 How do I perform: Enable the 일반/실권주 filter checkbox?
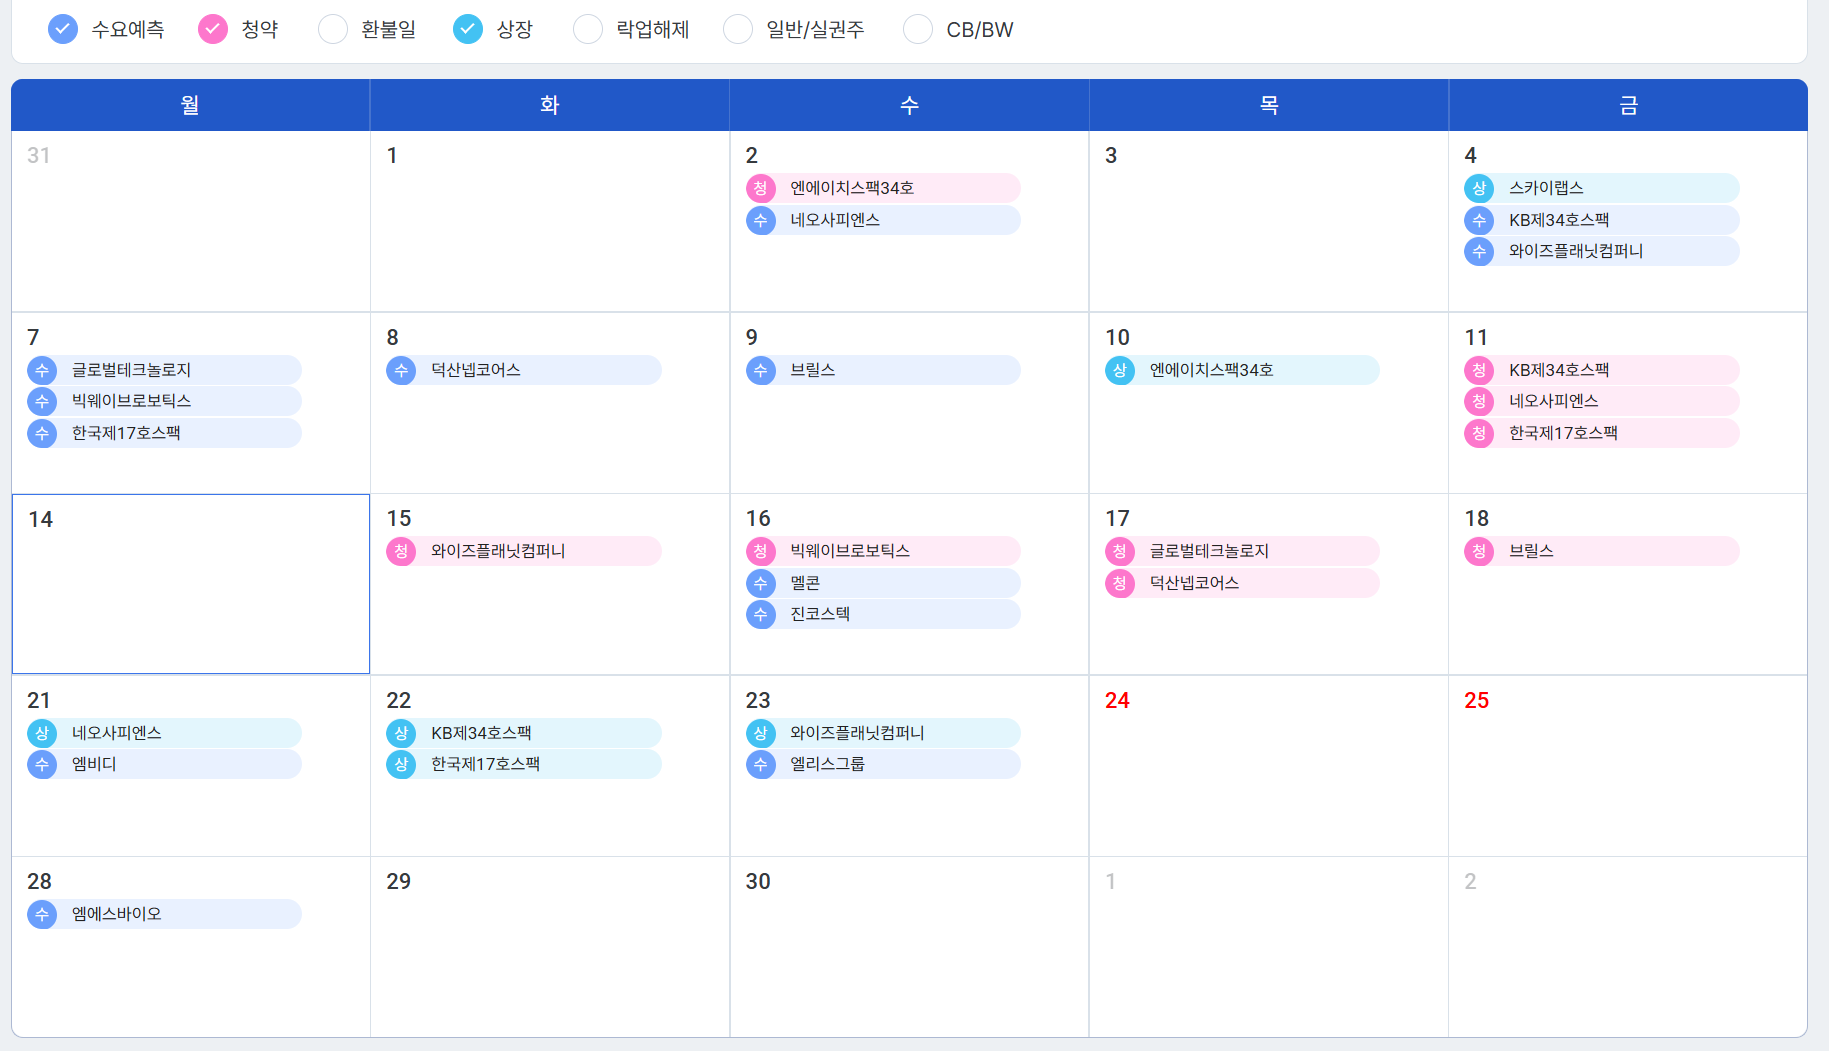tap(738, 29)
